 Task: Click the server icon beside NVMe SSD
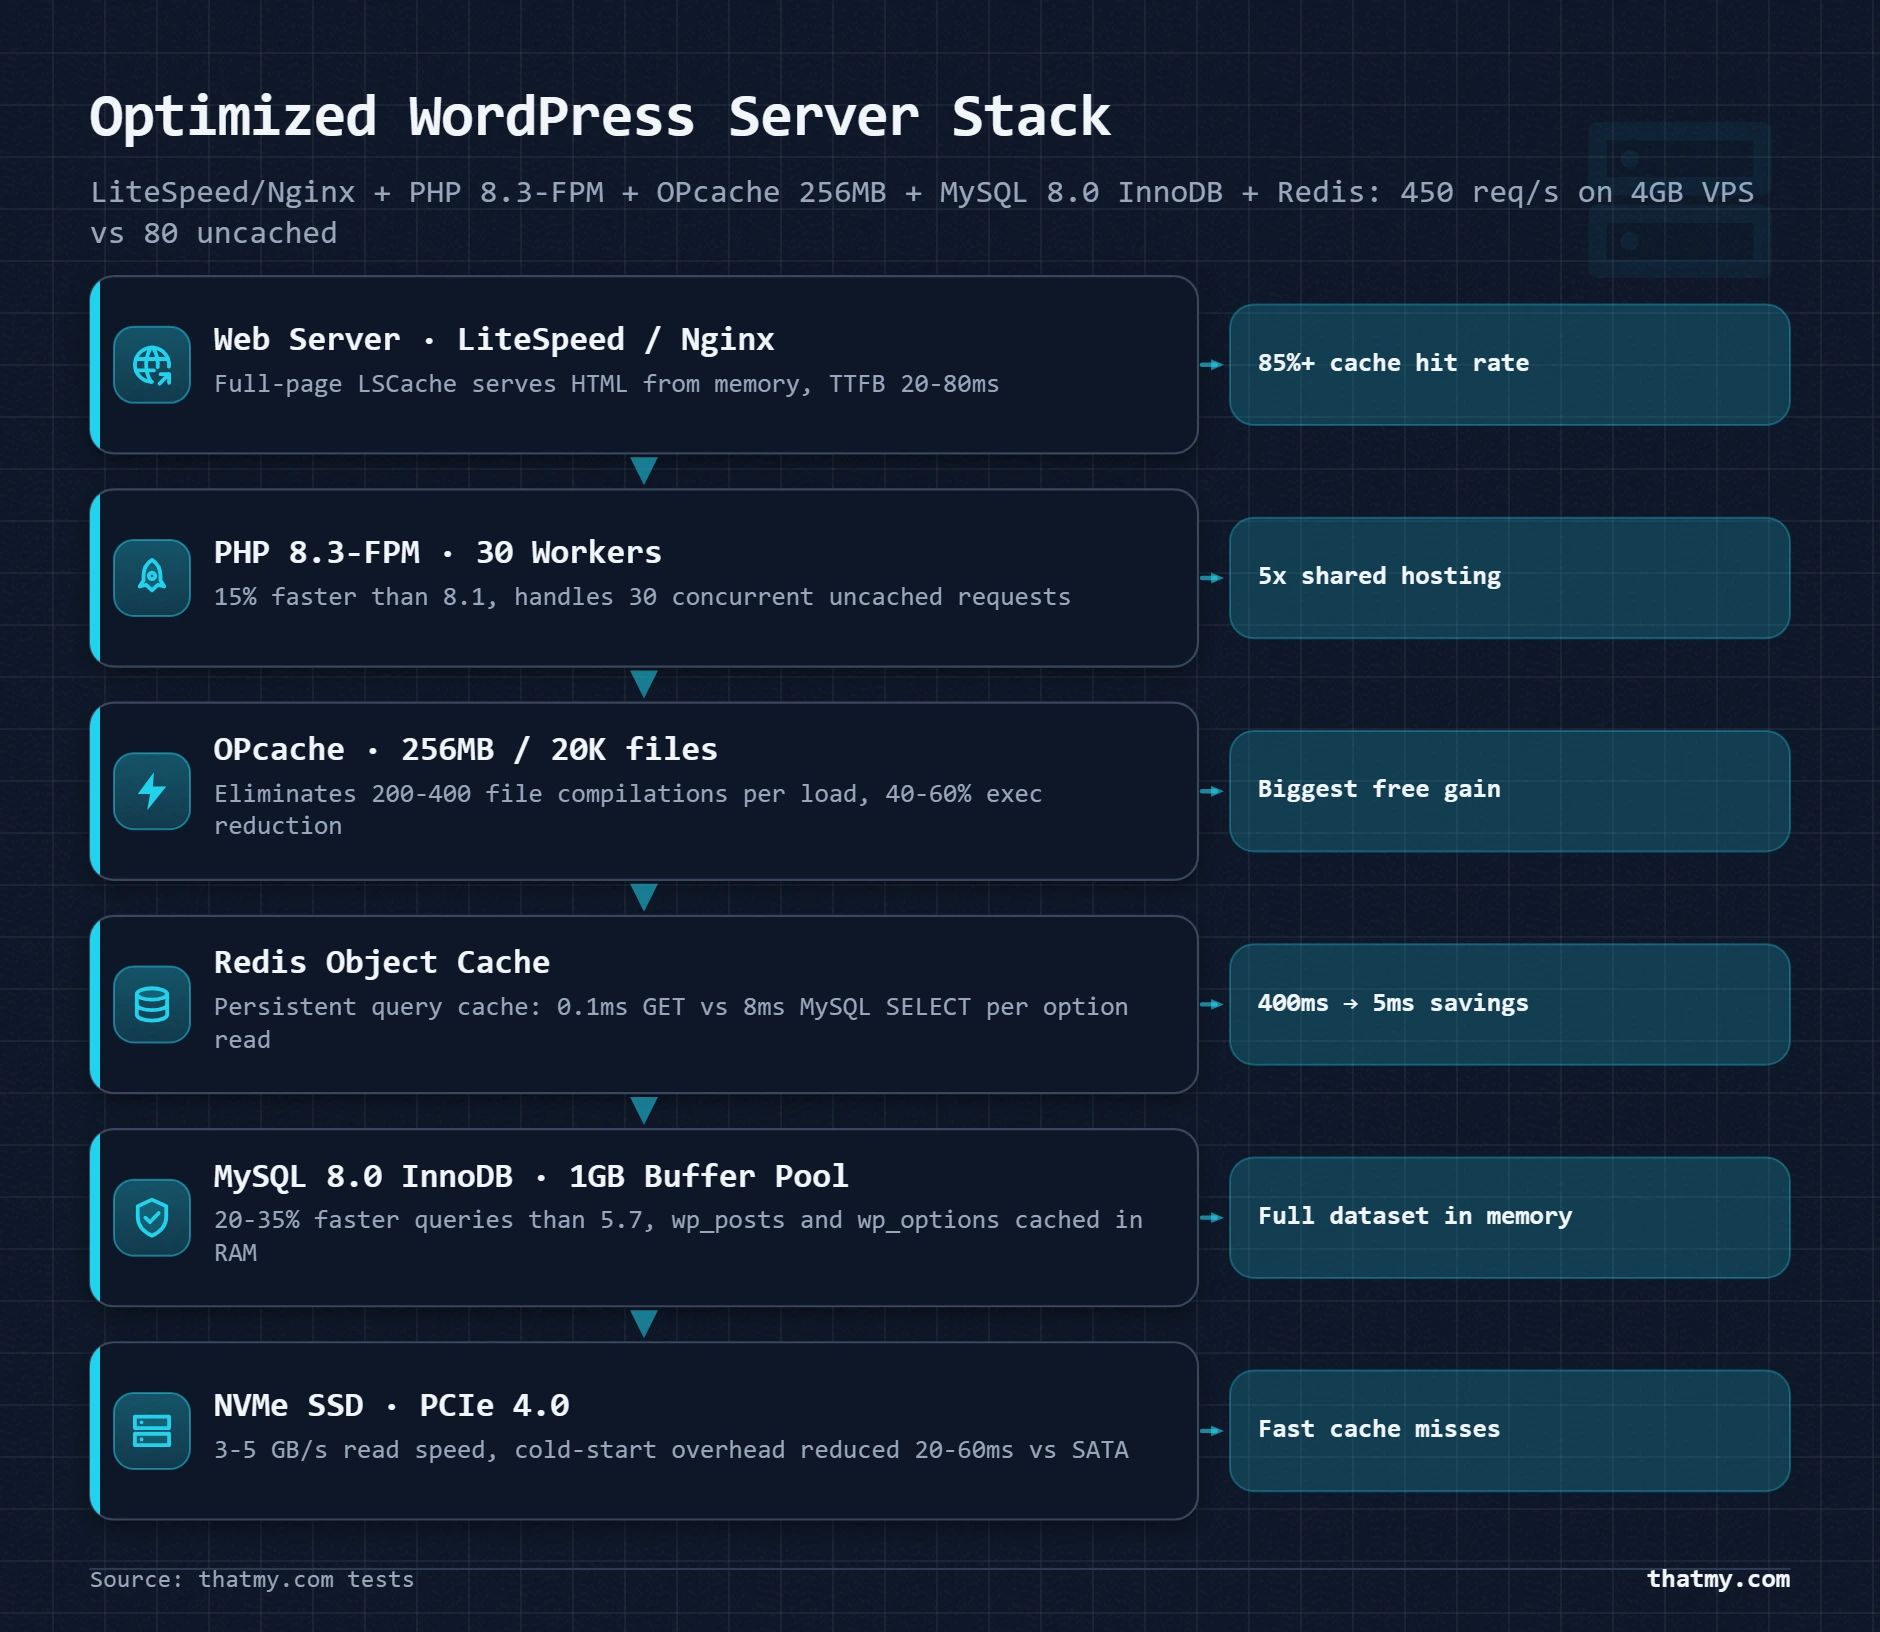coord(152,1431)
